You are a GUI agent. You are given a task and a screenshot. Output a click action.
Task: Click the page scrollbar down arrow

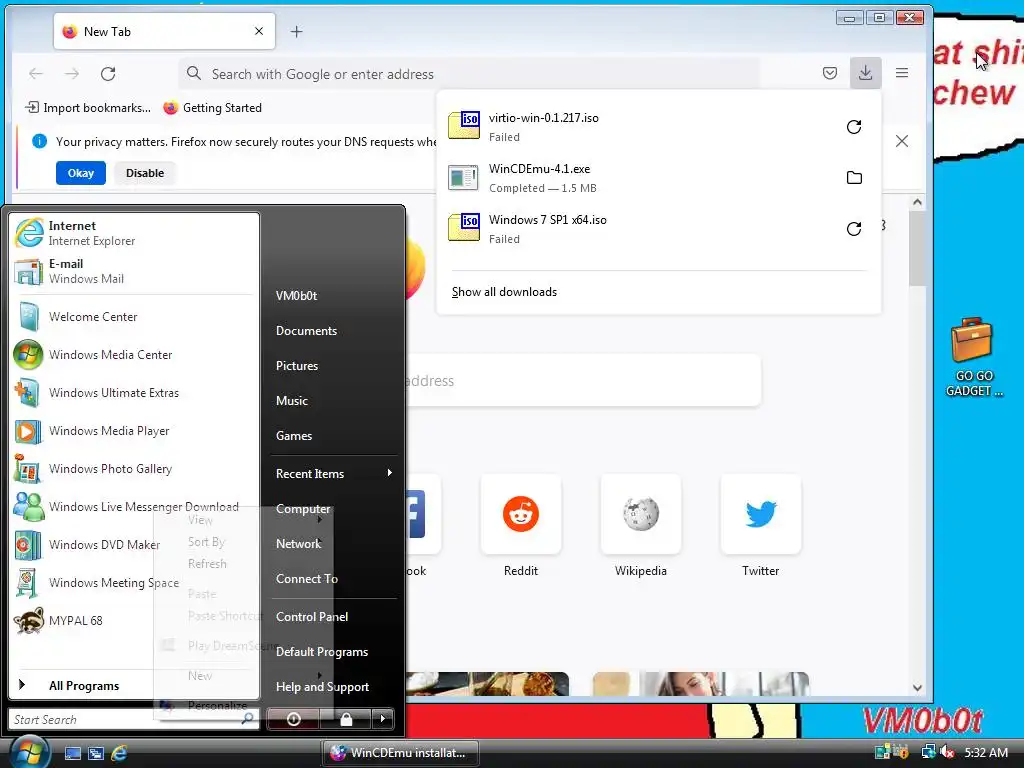point(917,688)
